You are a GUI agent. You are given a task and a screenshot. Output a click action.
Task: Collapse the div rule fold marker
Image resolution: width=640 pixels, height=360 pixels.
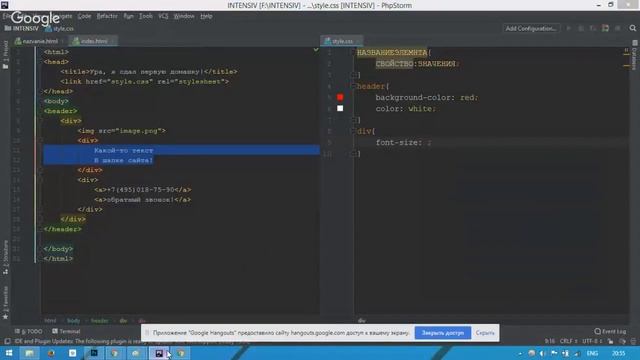[353, 131]
